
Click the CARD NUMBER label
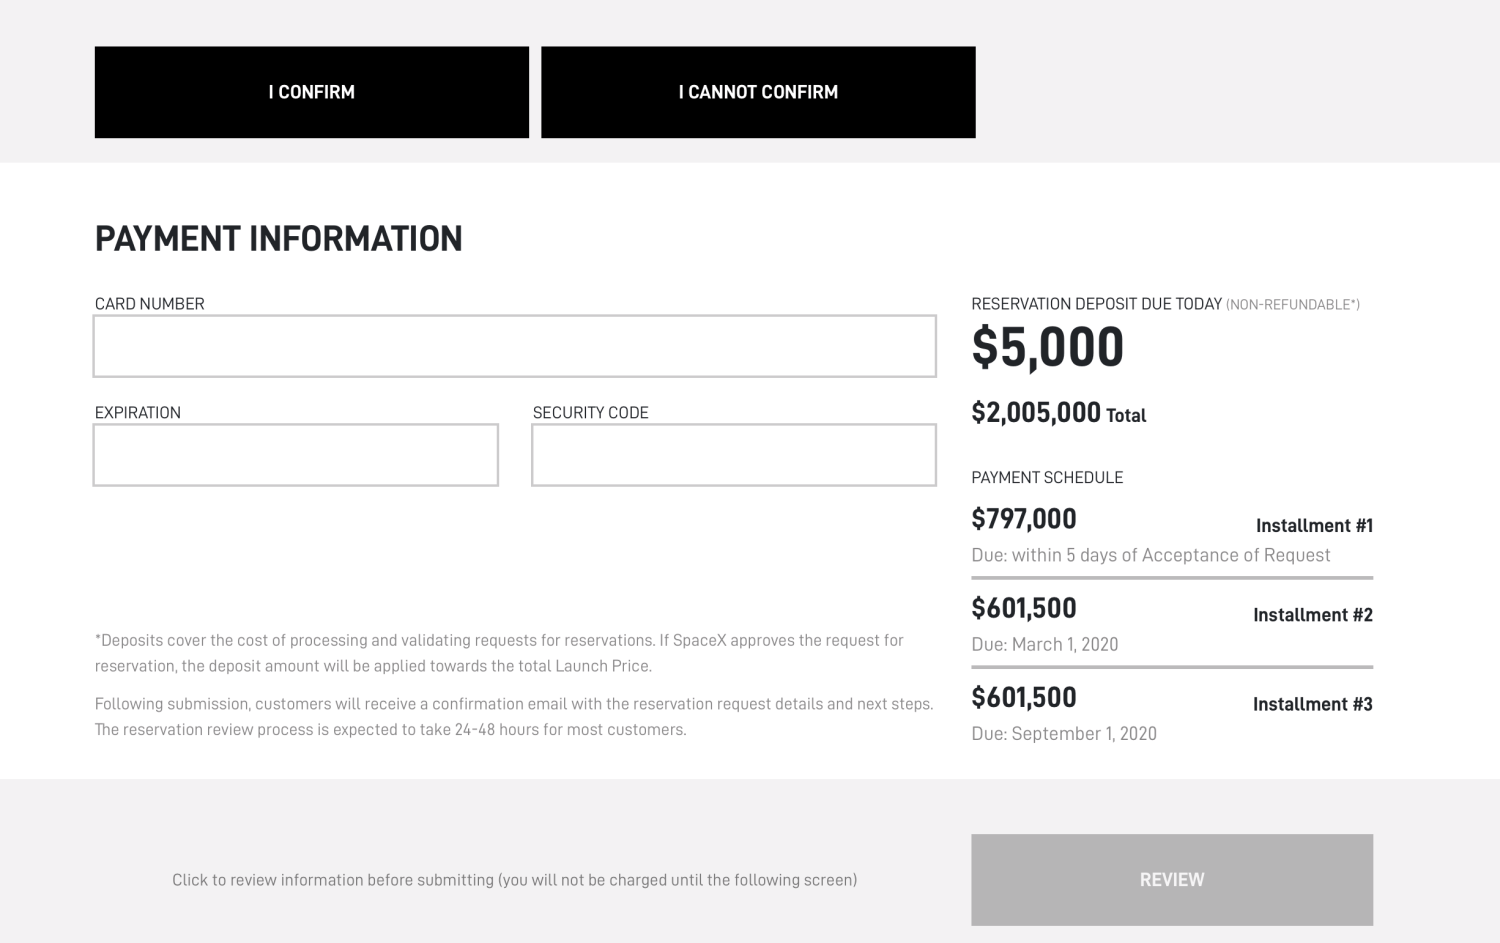click(149, 304)
